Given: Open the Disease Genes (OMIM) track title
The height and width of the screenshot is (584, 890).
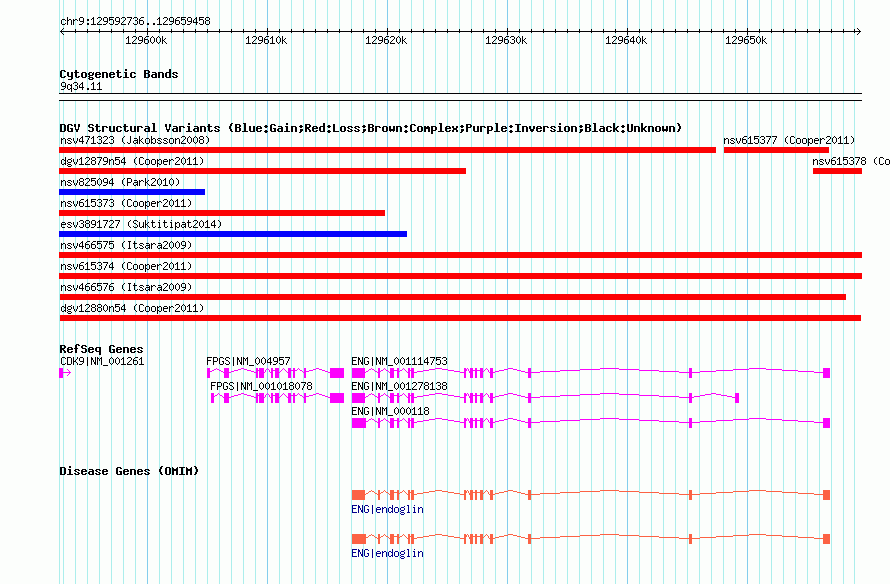Looking at the screenshot, I should [129, 471].
